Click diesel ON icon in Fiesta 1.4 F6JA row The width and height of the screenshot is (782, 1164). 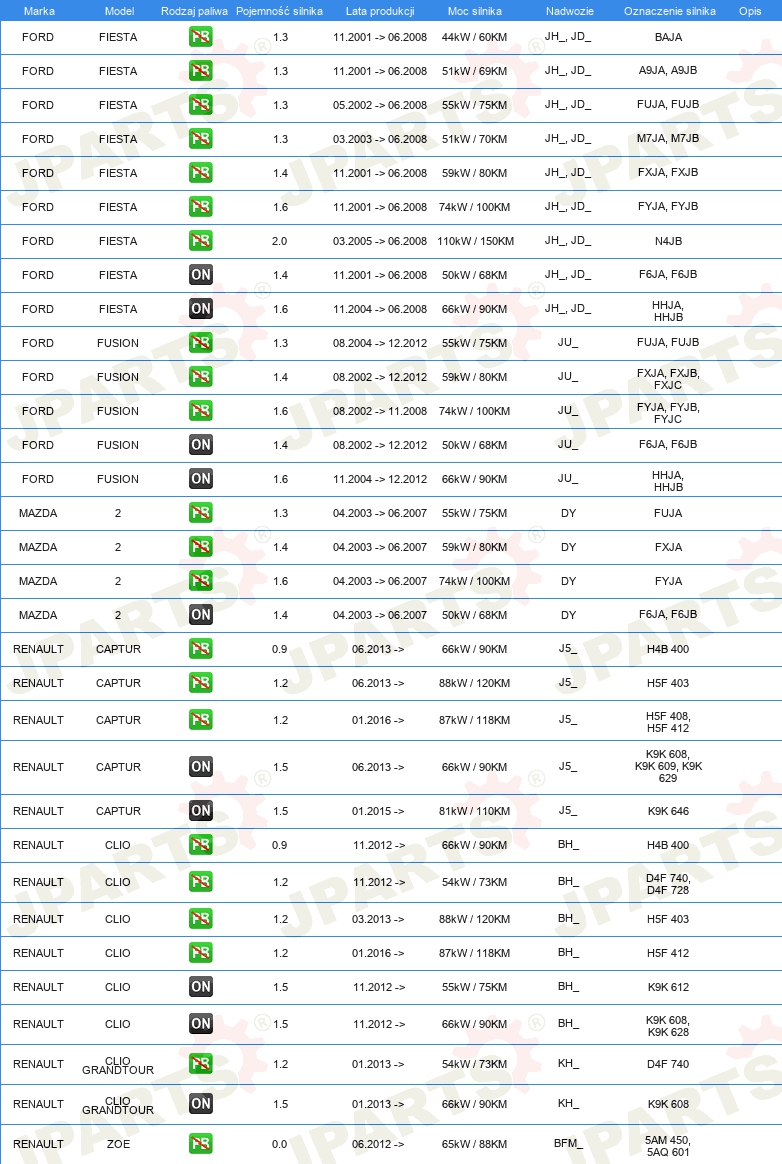(201, 275)
